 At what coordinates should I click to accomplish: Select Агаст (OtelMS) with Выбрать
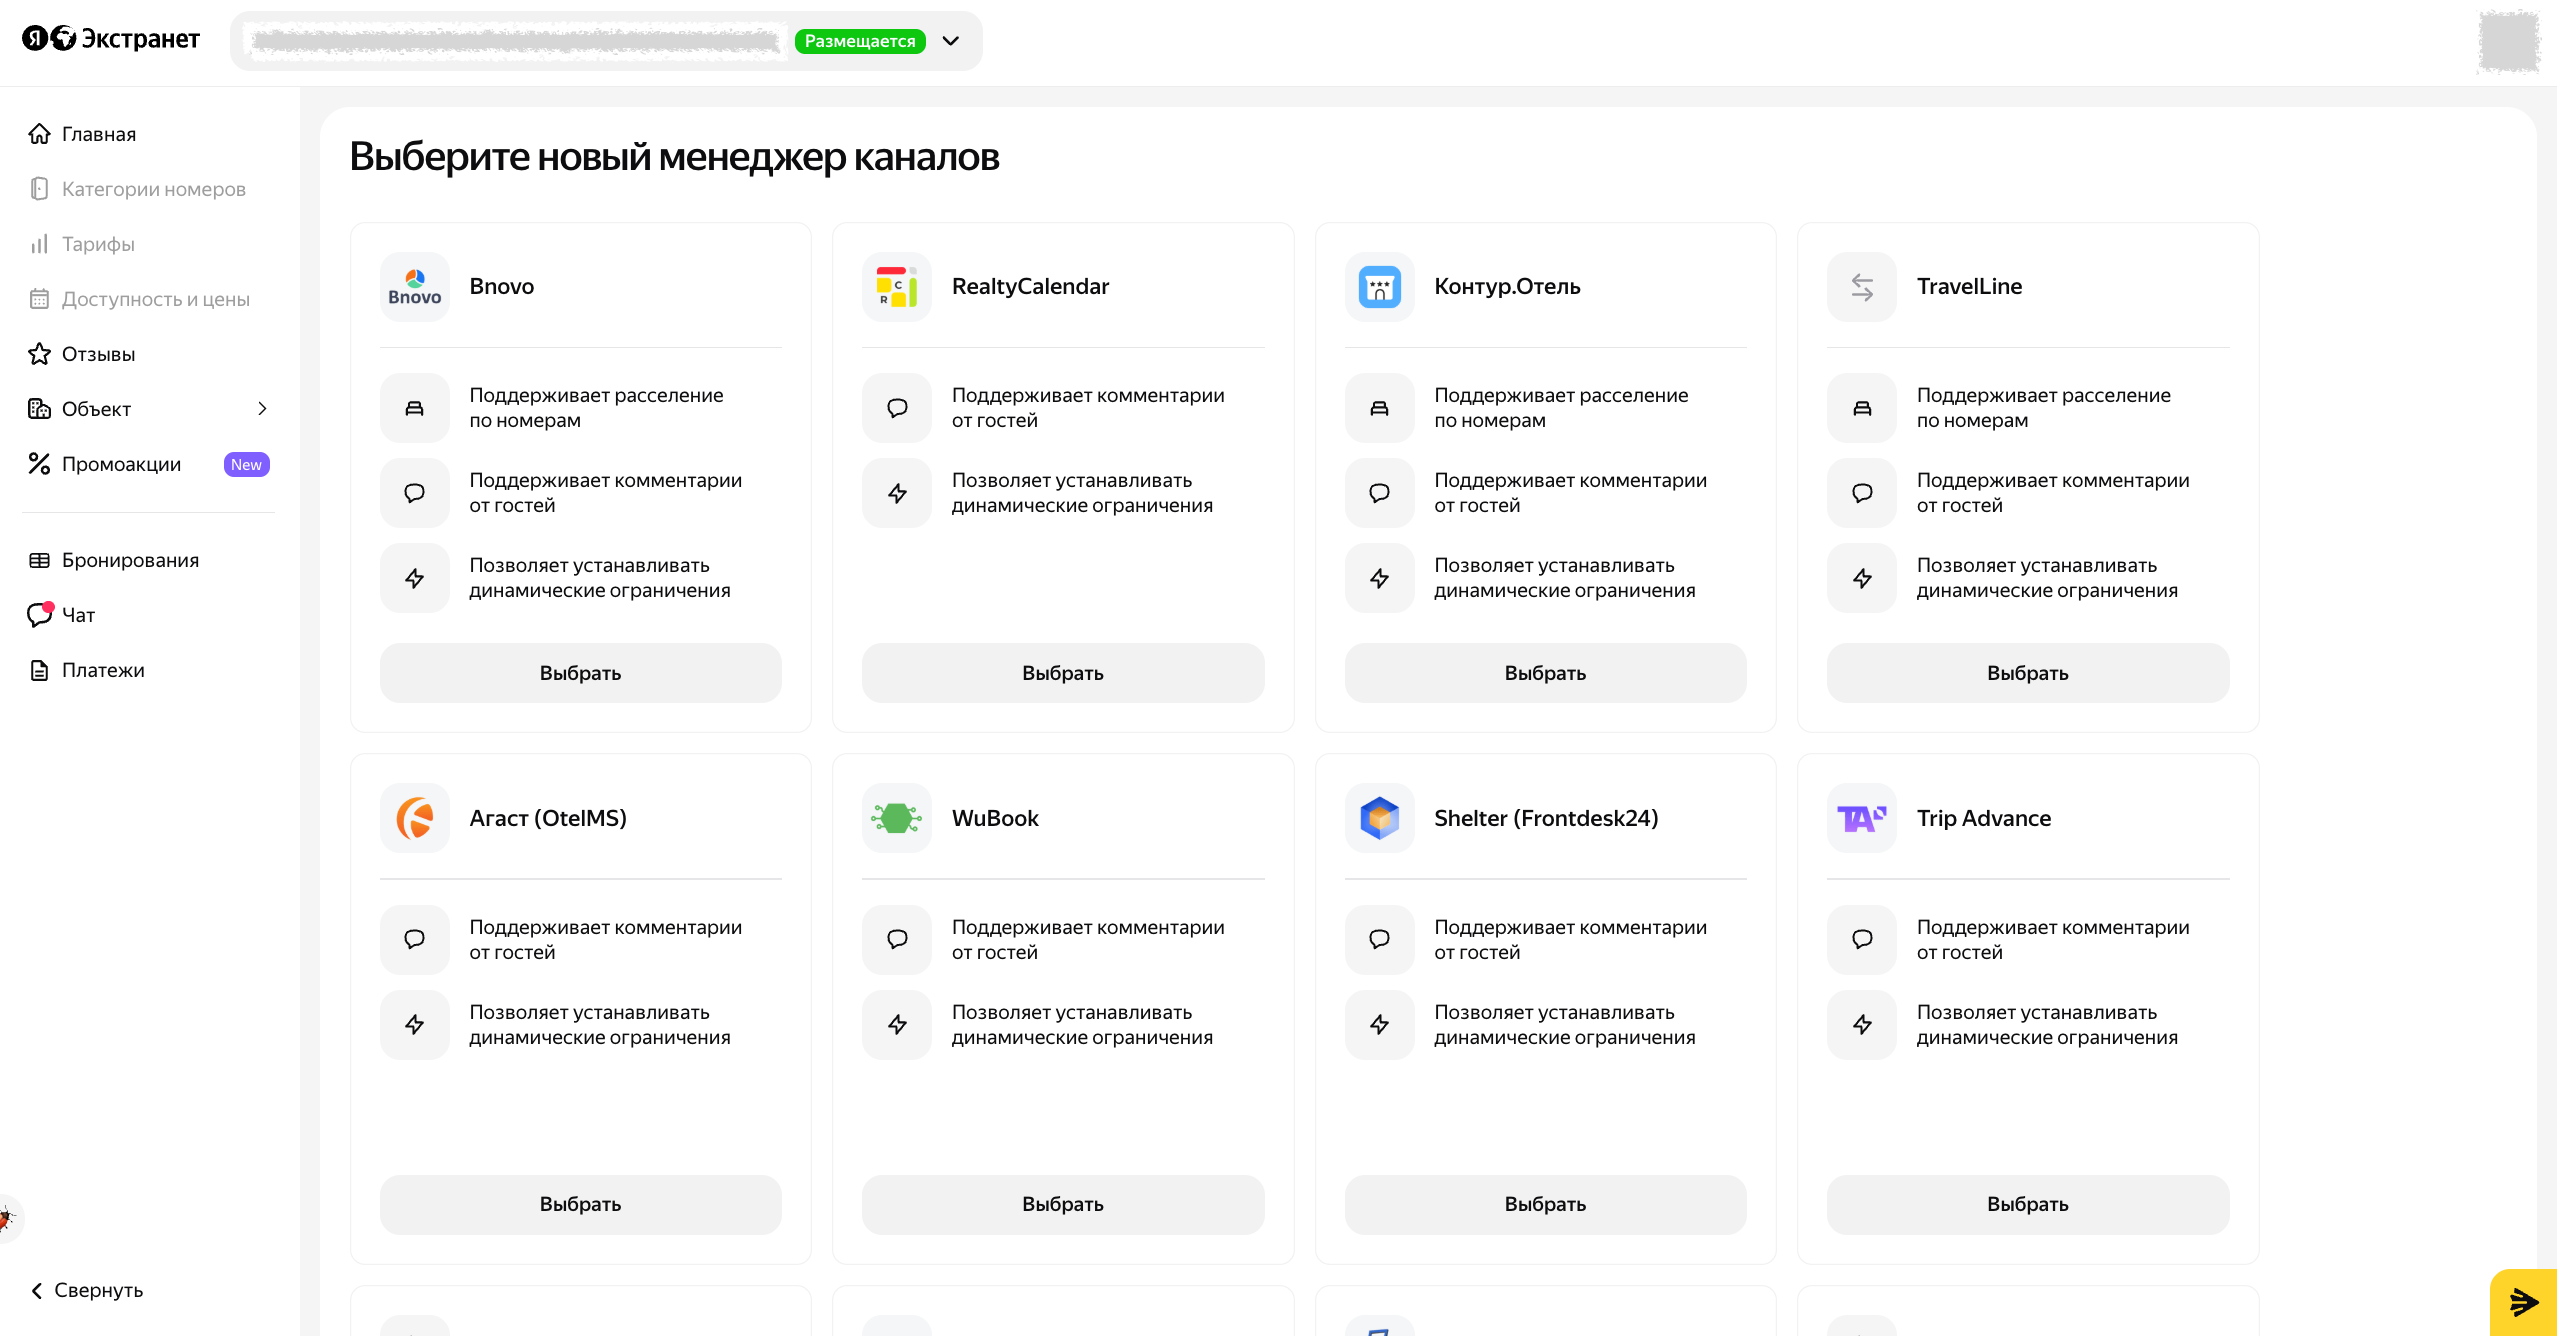(581, 1204)
